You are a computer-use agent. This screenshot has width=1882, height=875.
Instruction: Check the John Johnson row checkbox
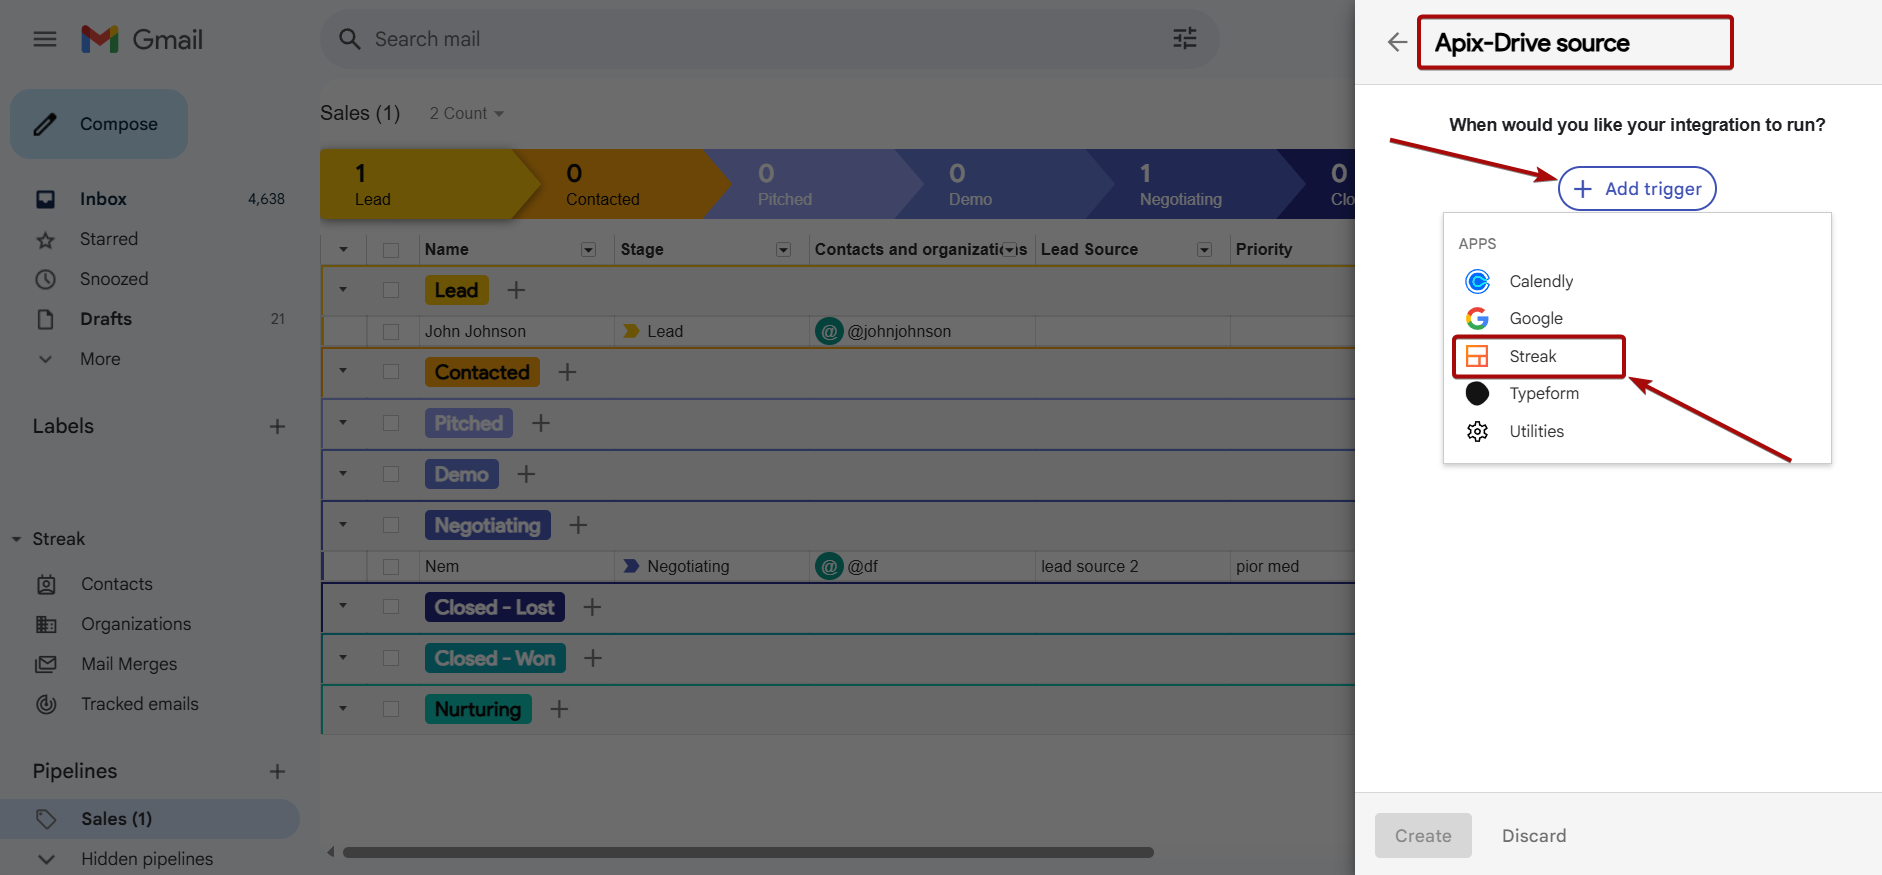[391, 331]
